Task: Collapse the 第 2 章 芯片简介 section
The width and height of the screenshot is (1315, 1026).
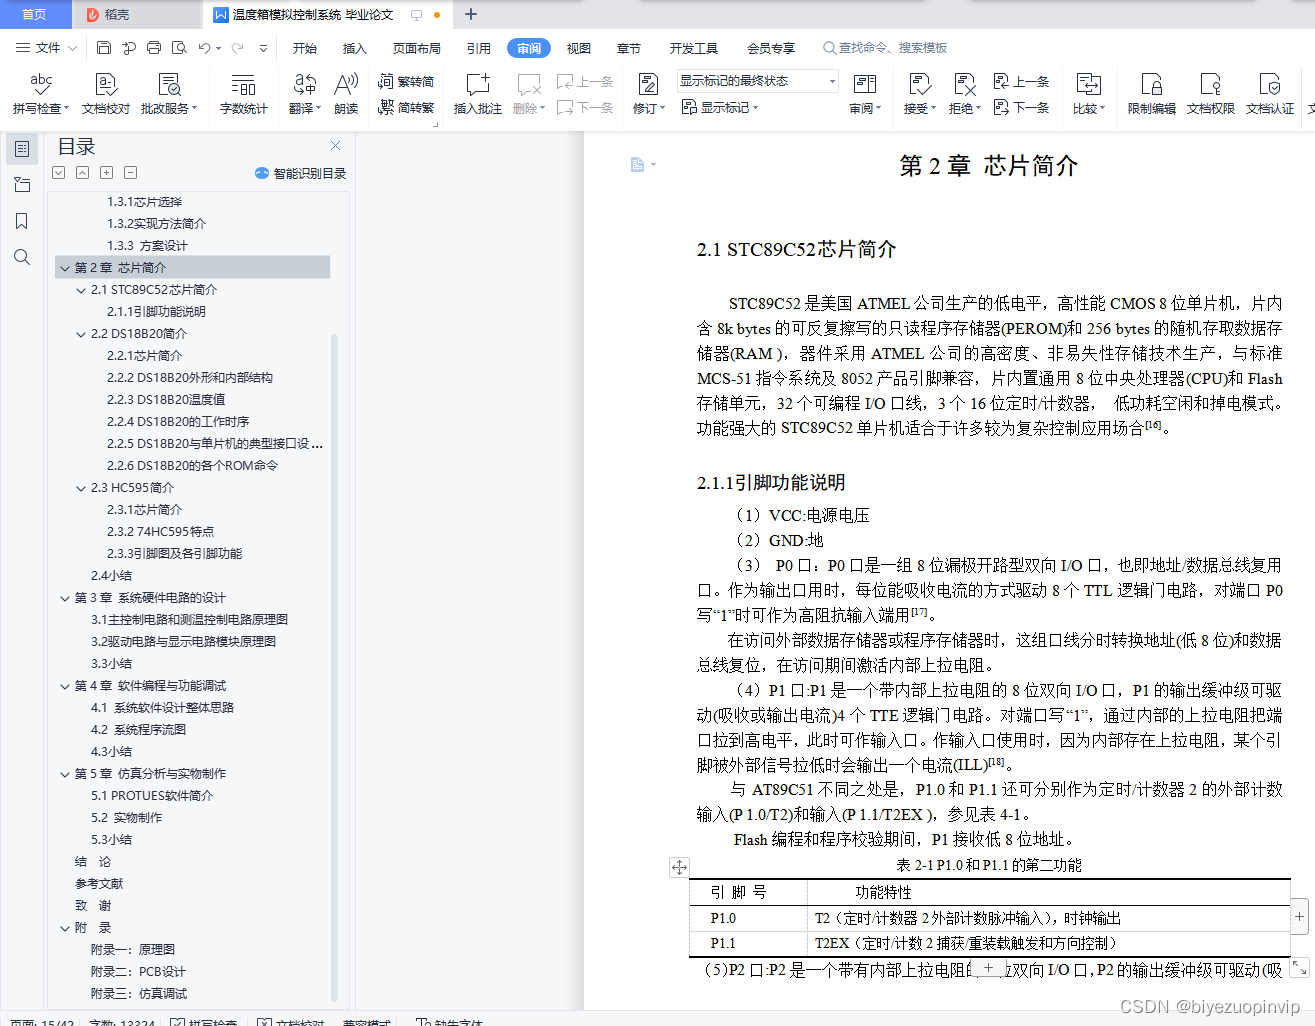Action: tap(65, 267)
